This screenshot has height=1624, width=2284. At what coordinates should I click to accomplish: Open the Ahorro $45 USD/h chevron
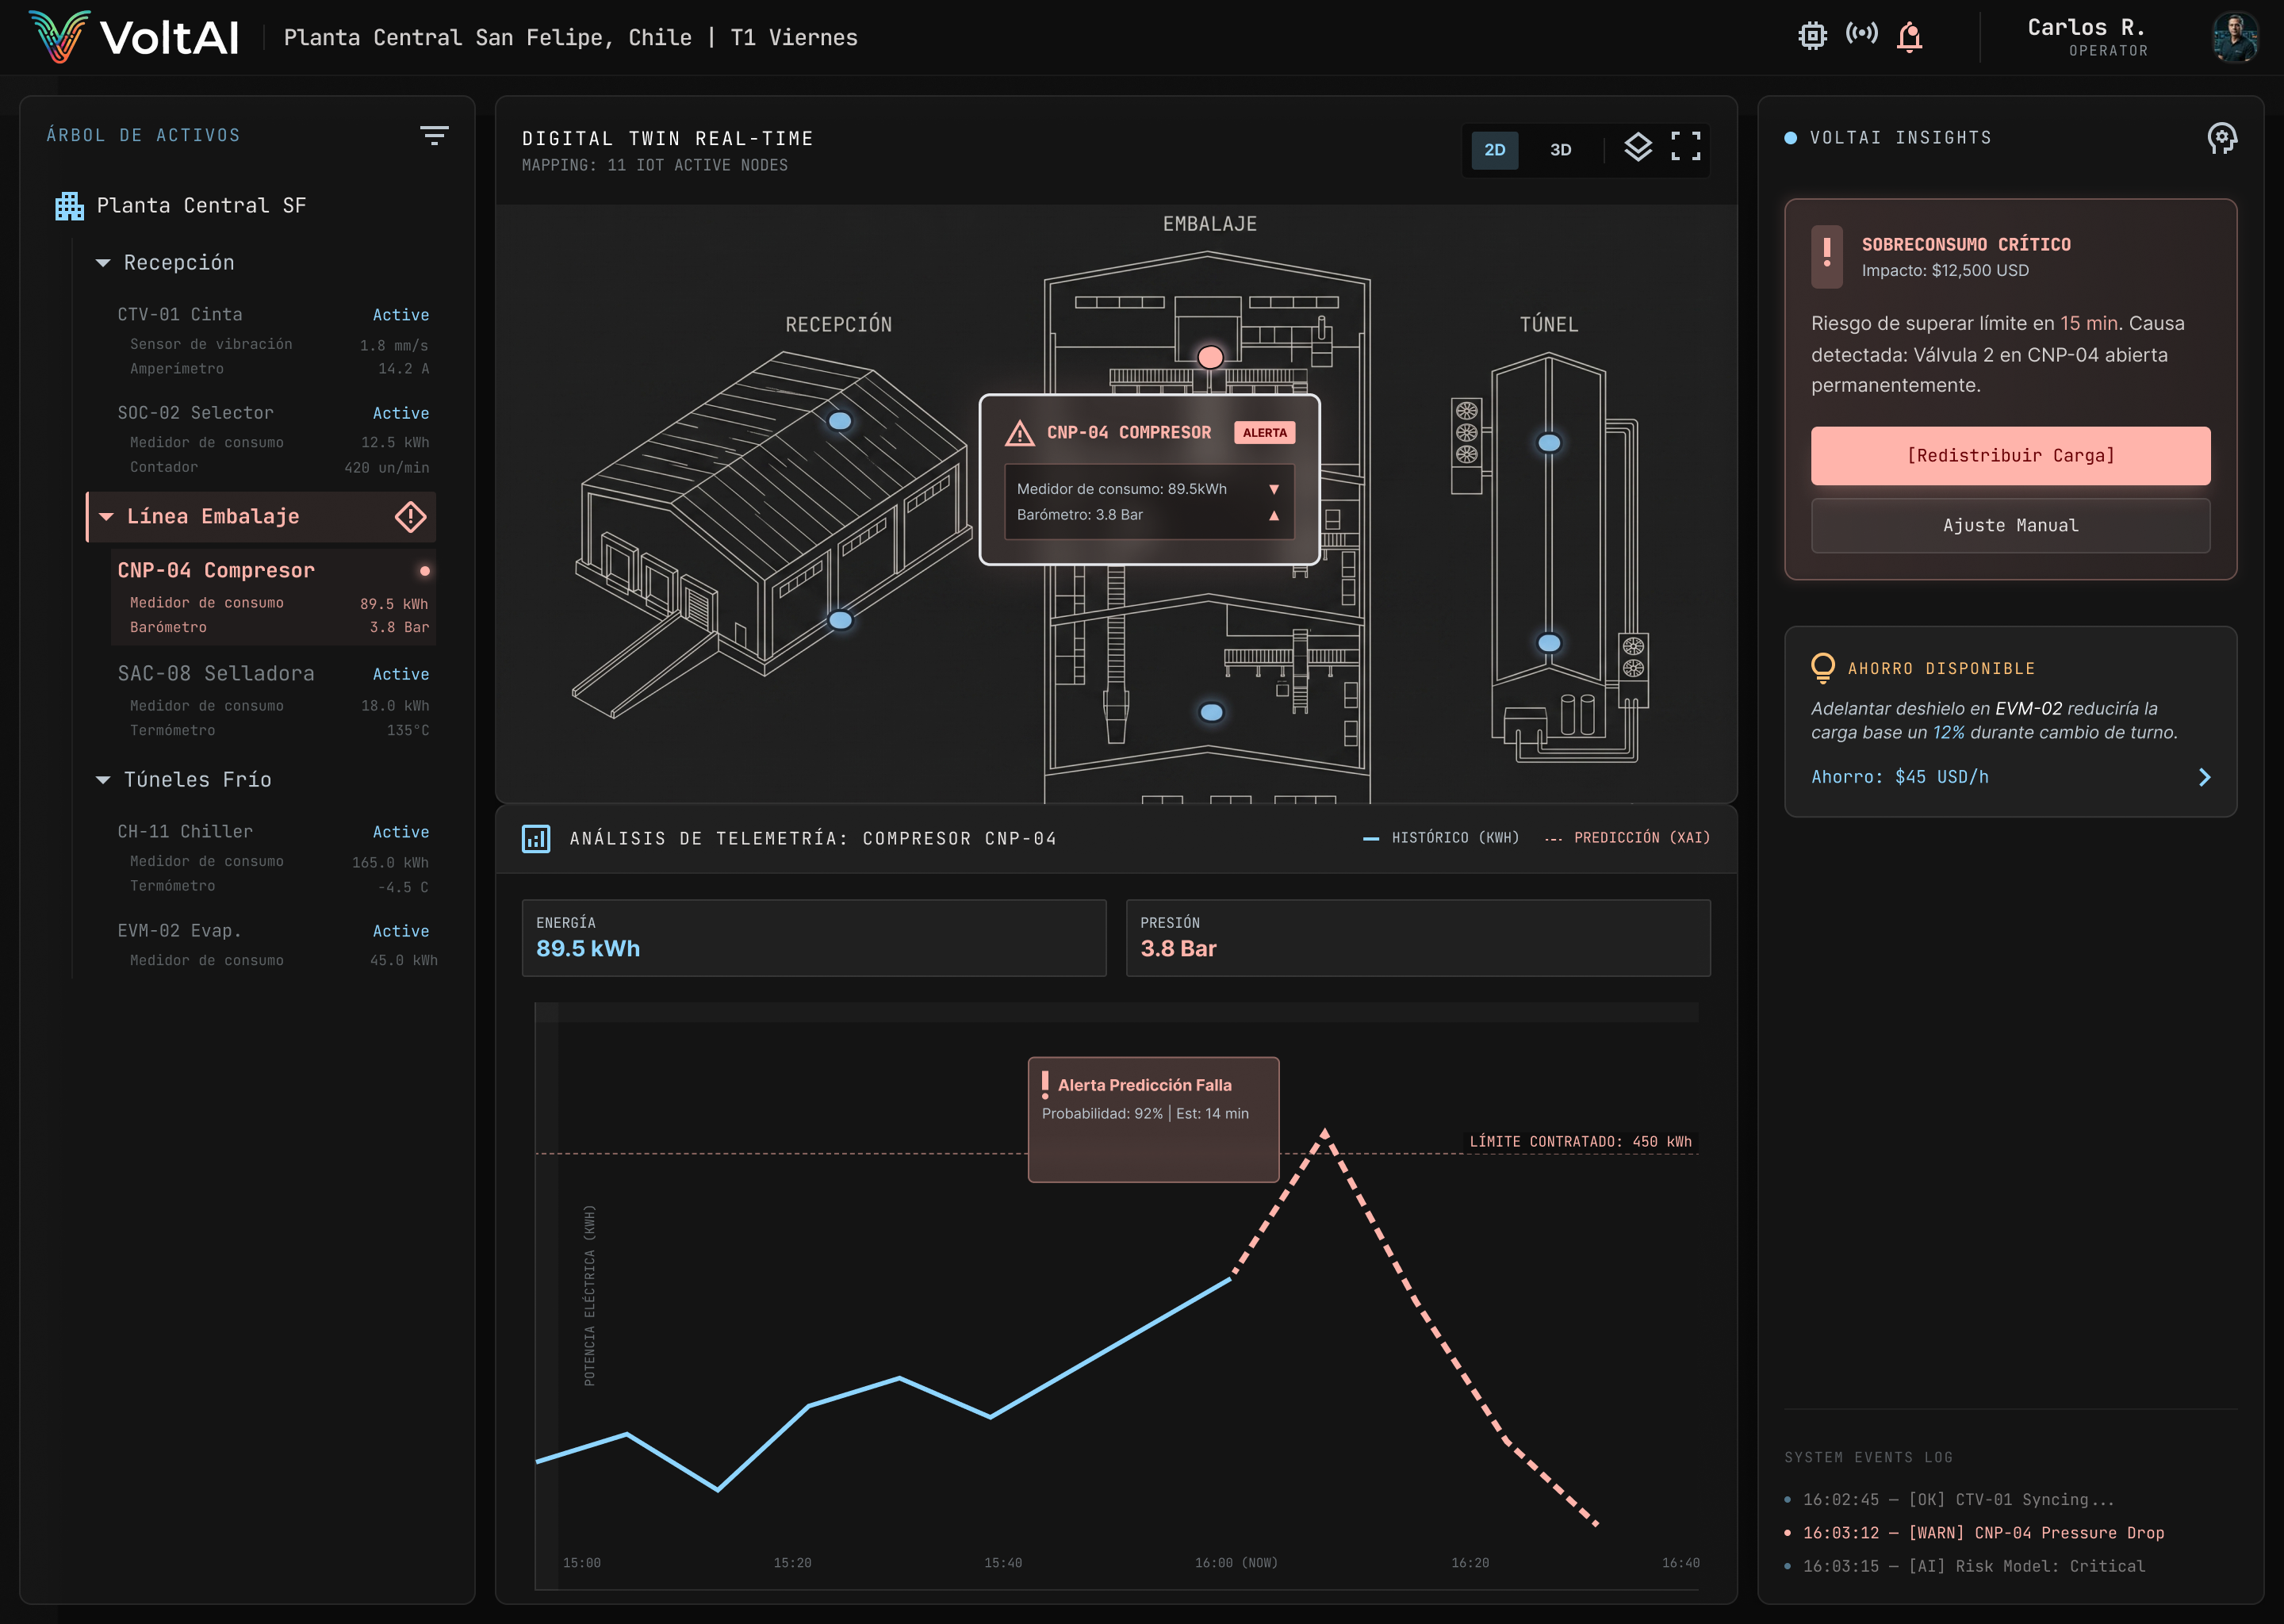click(x=2204, y=778)
